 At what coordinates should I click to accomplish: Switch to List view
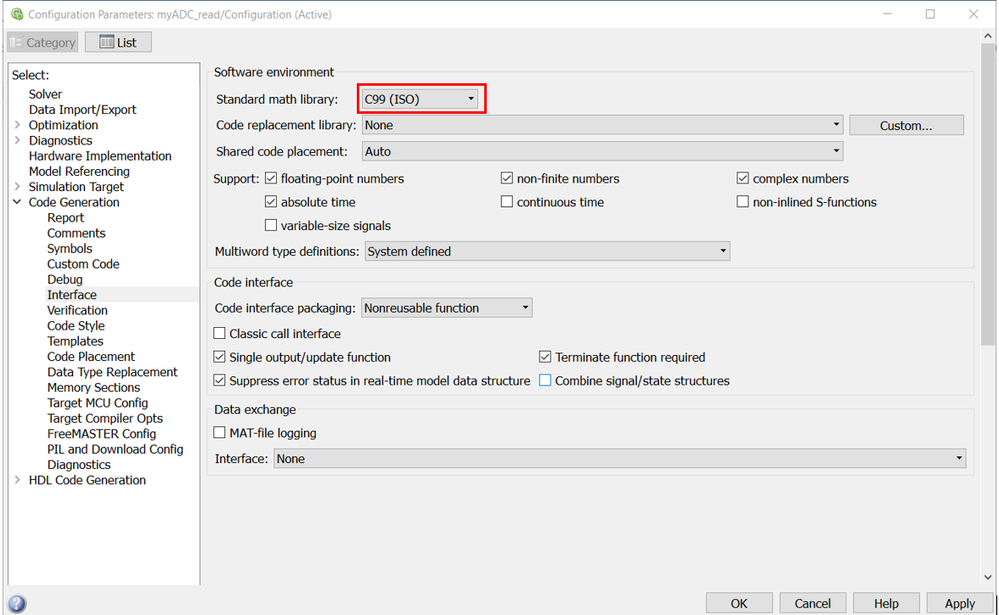118,42
